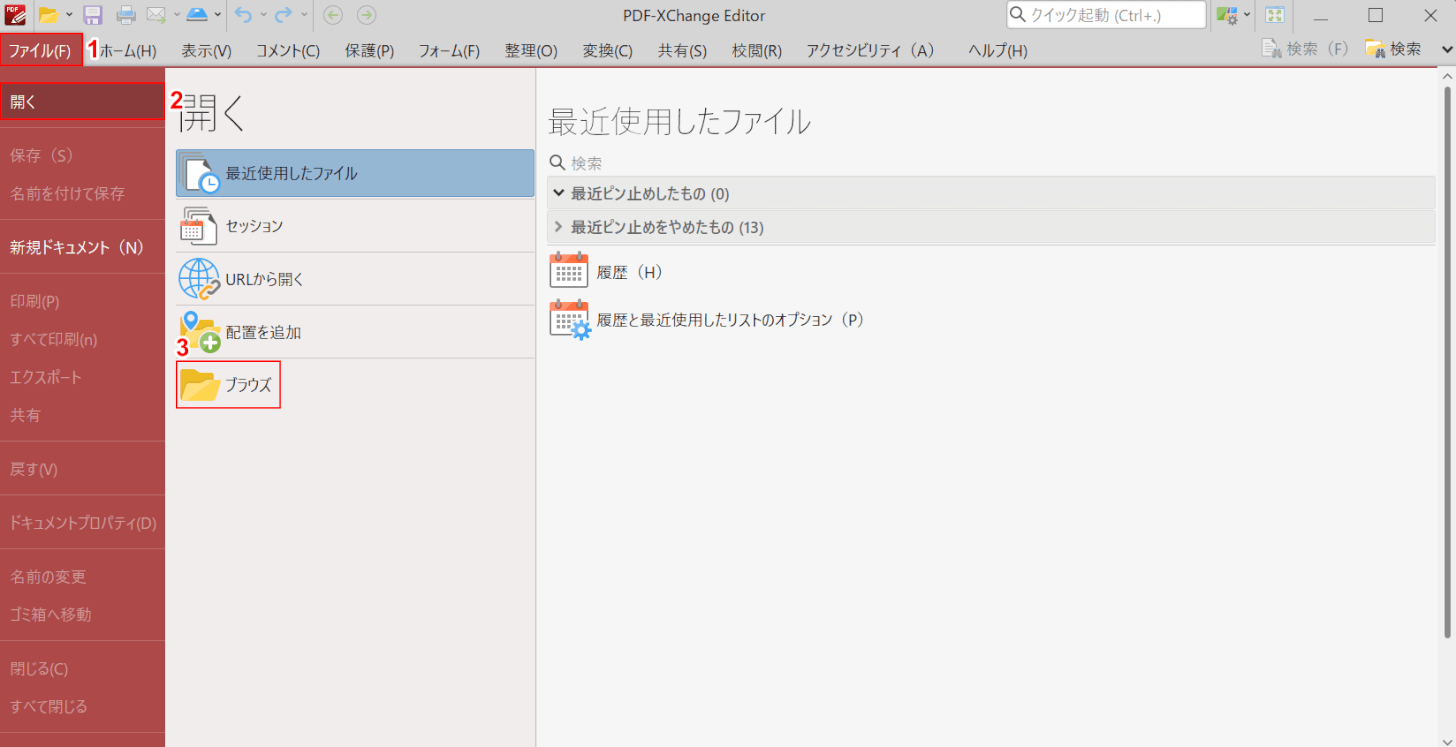Click the PDF-XChange Editor app logo icon
Image resolution: width=1456 pixels, height=747 pixels.
pyautogui.click(x=15, y=15)
